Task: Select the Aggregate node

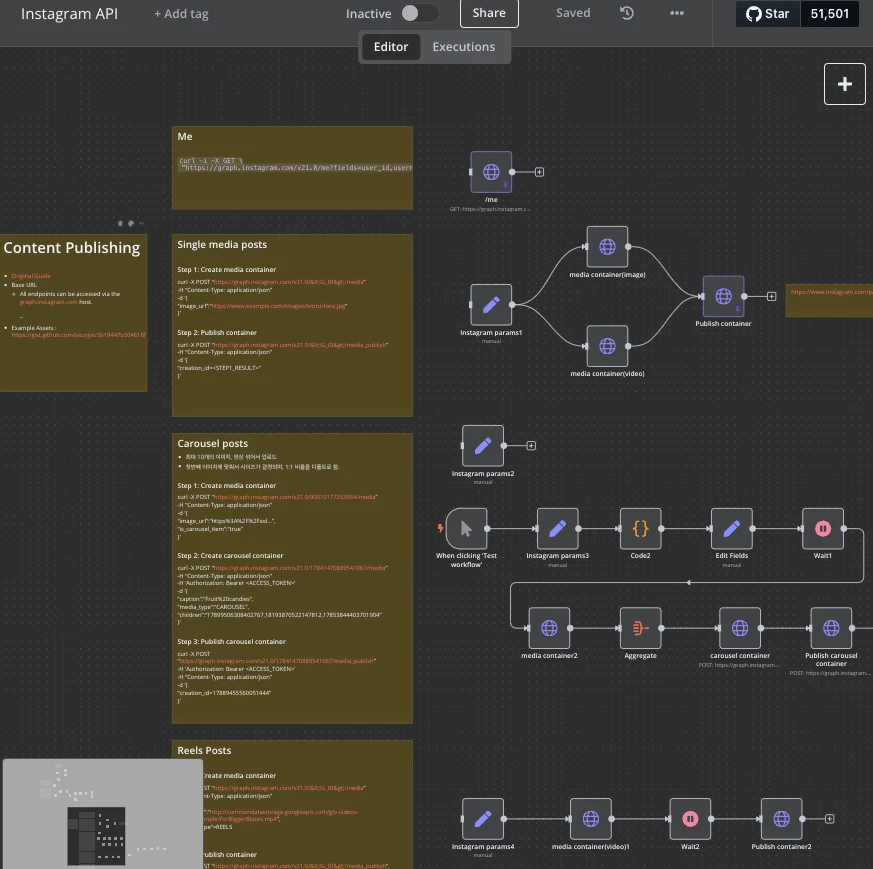Action: 640,628
